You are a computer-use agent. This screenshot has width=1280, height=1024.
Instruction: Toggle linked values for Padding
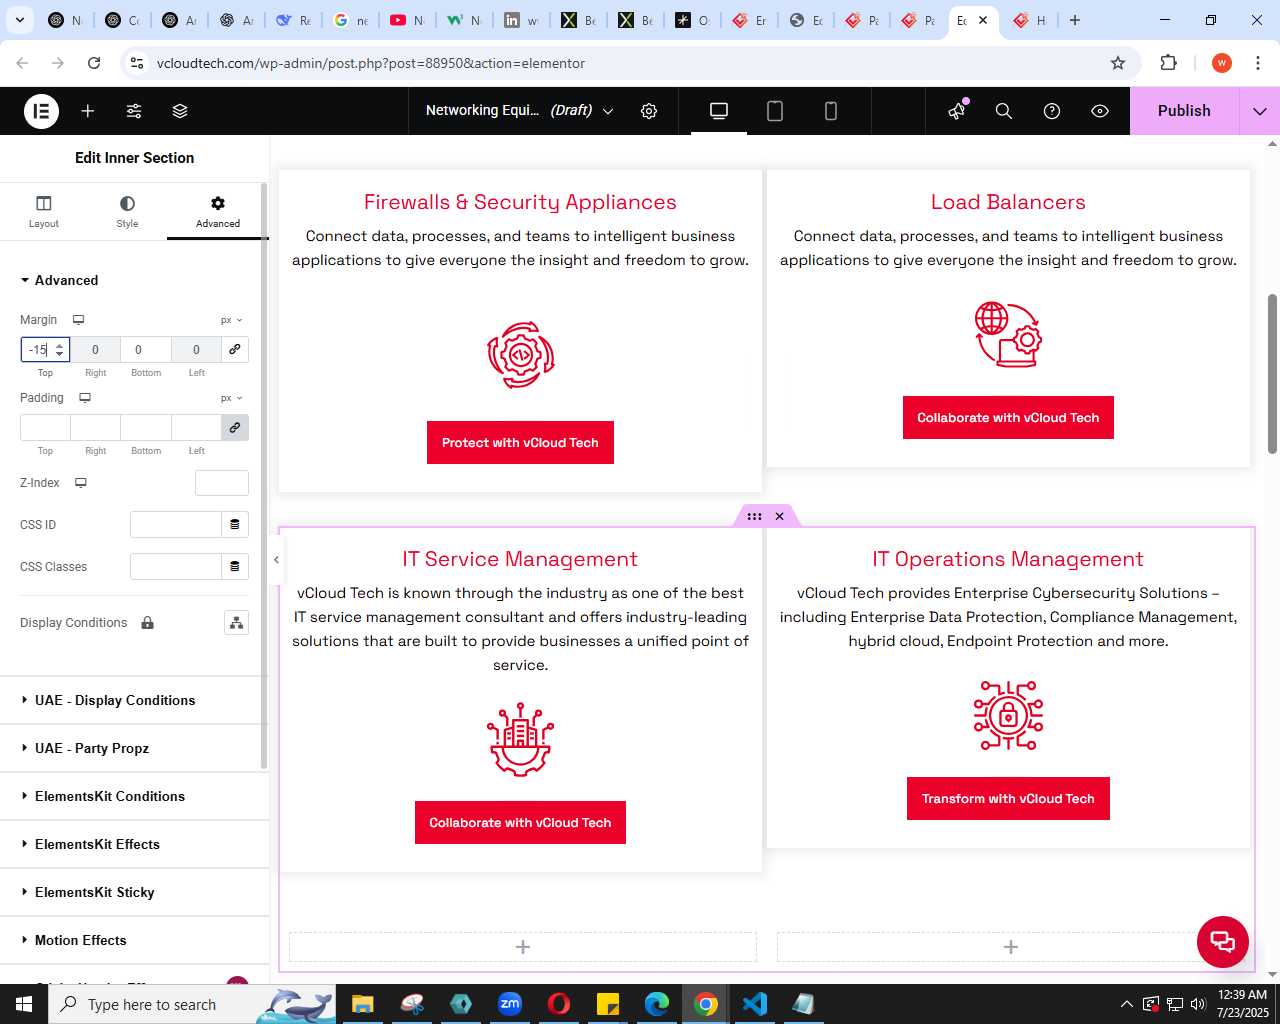tap(235, 427)
